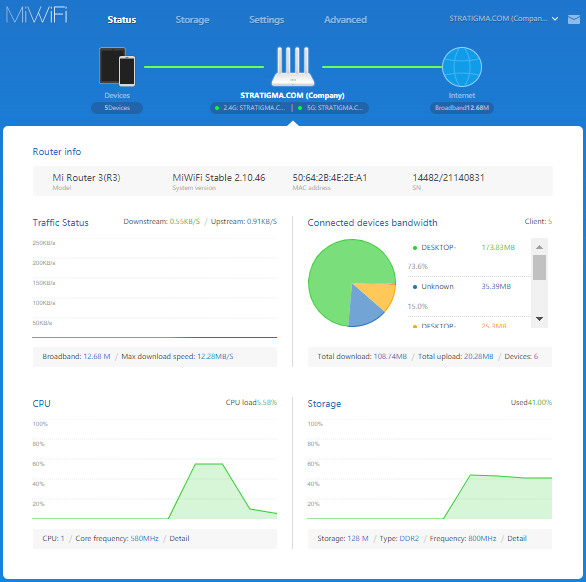The image size is (586, 582).
Task: Open the Storage tab
Action: (192, 20)
